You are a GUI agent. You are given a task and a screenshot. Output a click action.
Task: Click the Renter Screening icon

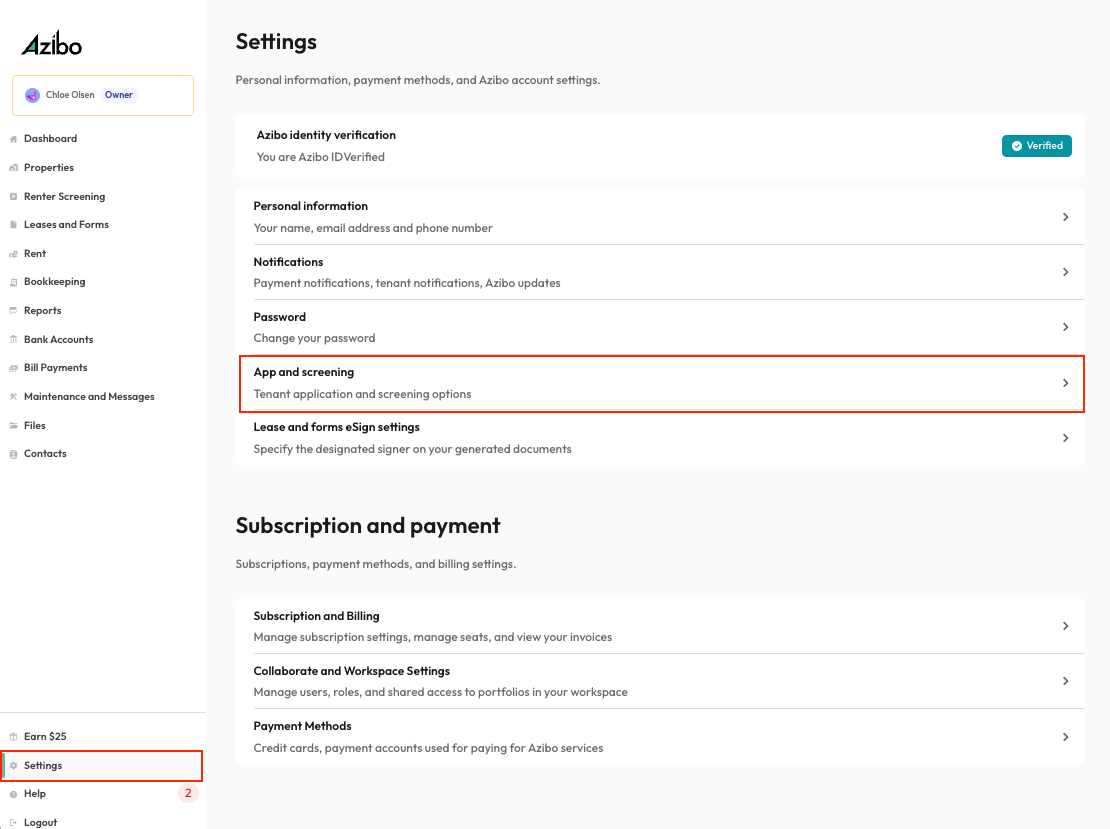[x=13, y=197]
